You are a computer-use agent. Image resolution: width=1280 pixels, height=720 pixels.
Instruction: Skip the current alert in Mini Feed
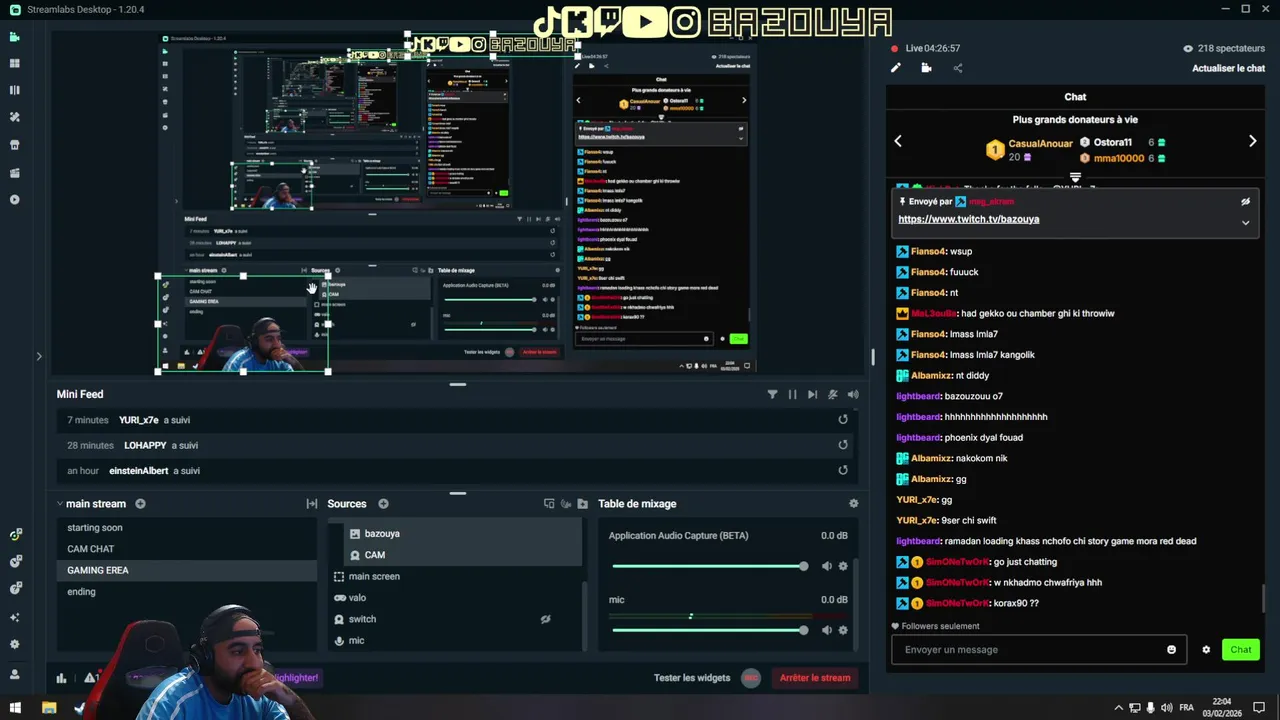pos(812,394)
